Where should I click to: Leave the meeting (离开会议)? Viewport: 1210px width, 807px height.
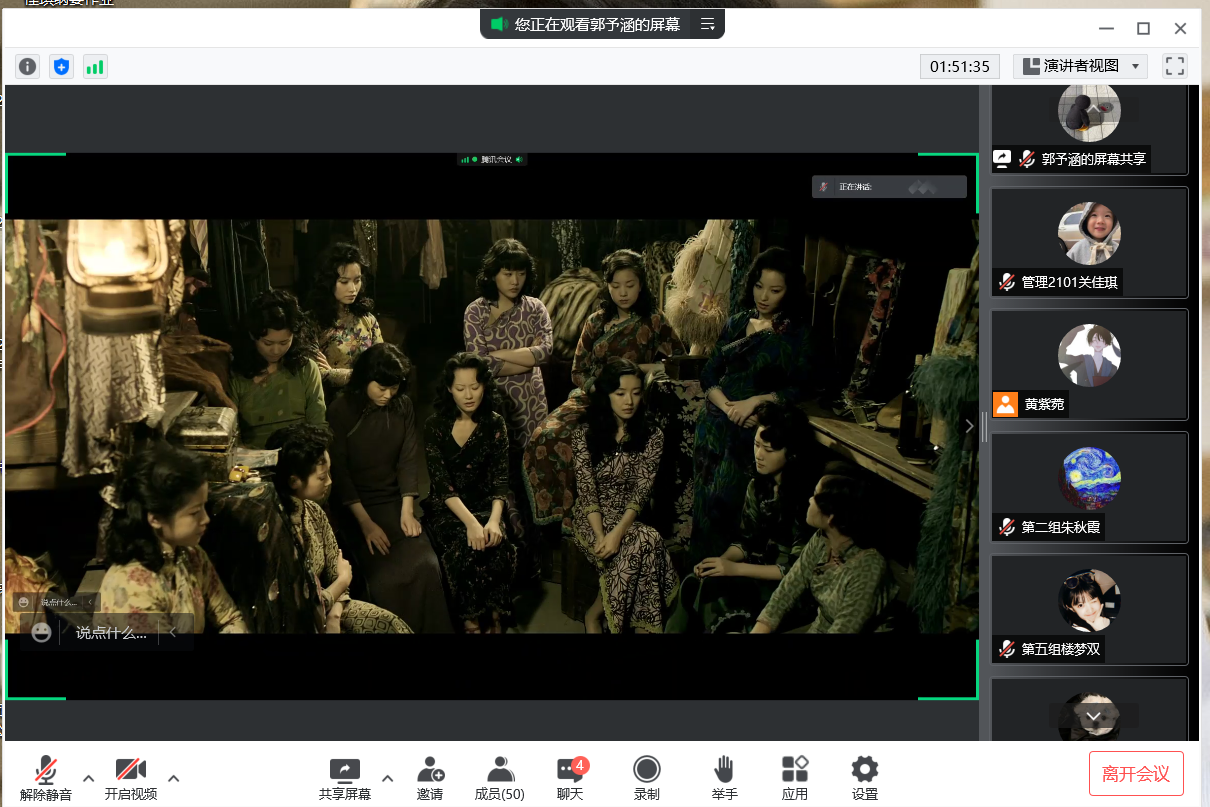1135,774
